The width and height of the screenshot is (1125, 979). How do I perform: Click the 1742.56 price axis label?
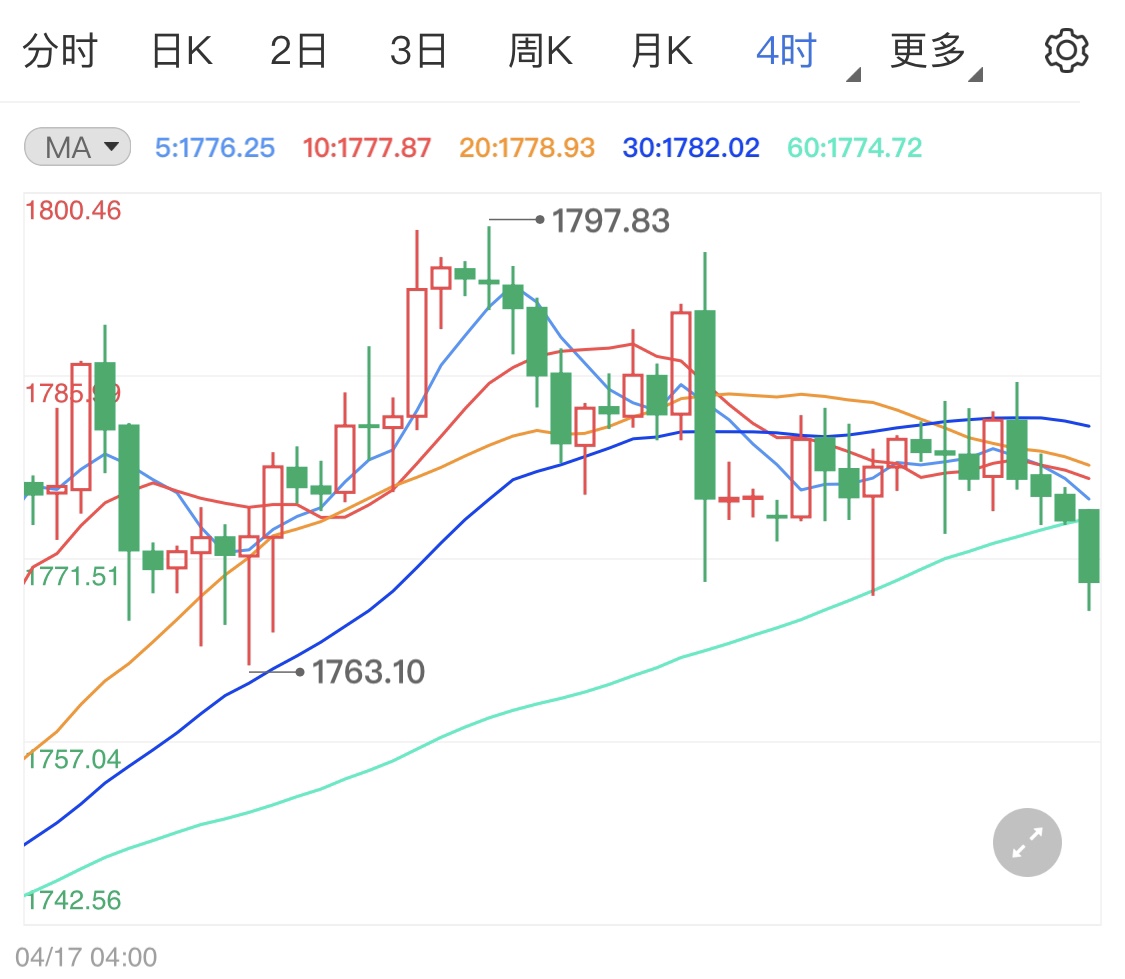point(72,900)
